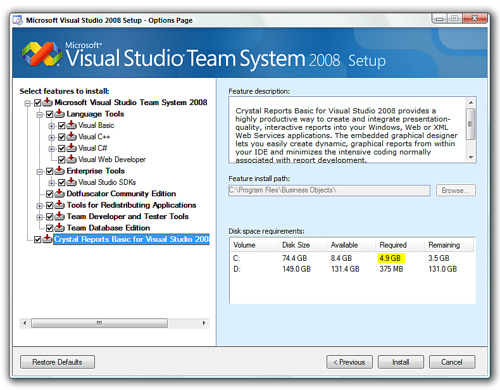Collapse the Microsoft Visual Studio Team System 2008 node
Viewport: 500px width, 390px height.
(x=27, y=103)
